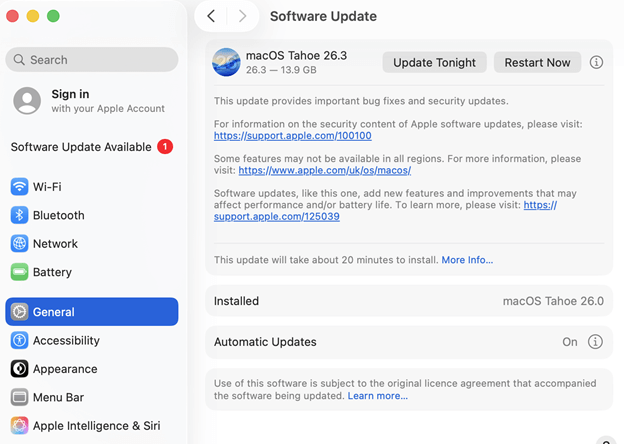
Task: Click the Update Tonight button
Action: coord(434,62)
